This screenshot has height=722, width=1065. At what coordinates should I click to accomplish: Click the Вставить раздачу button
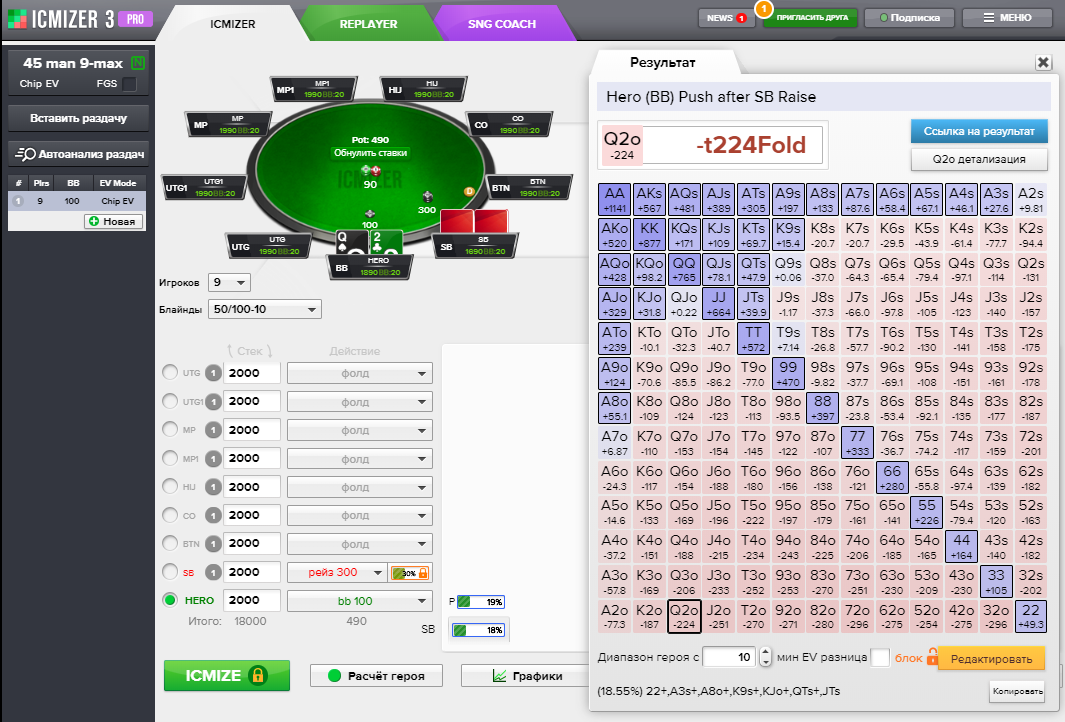point(78,118)
